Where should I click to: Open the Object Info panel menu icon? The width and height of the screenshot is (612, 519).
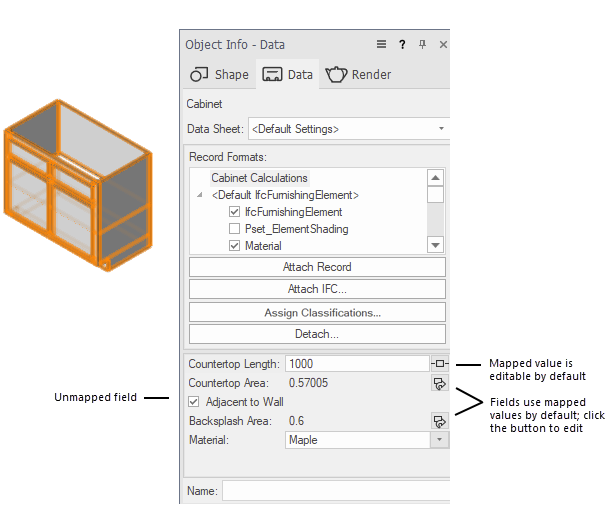[381, 44]
